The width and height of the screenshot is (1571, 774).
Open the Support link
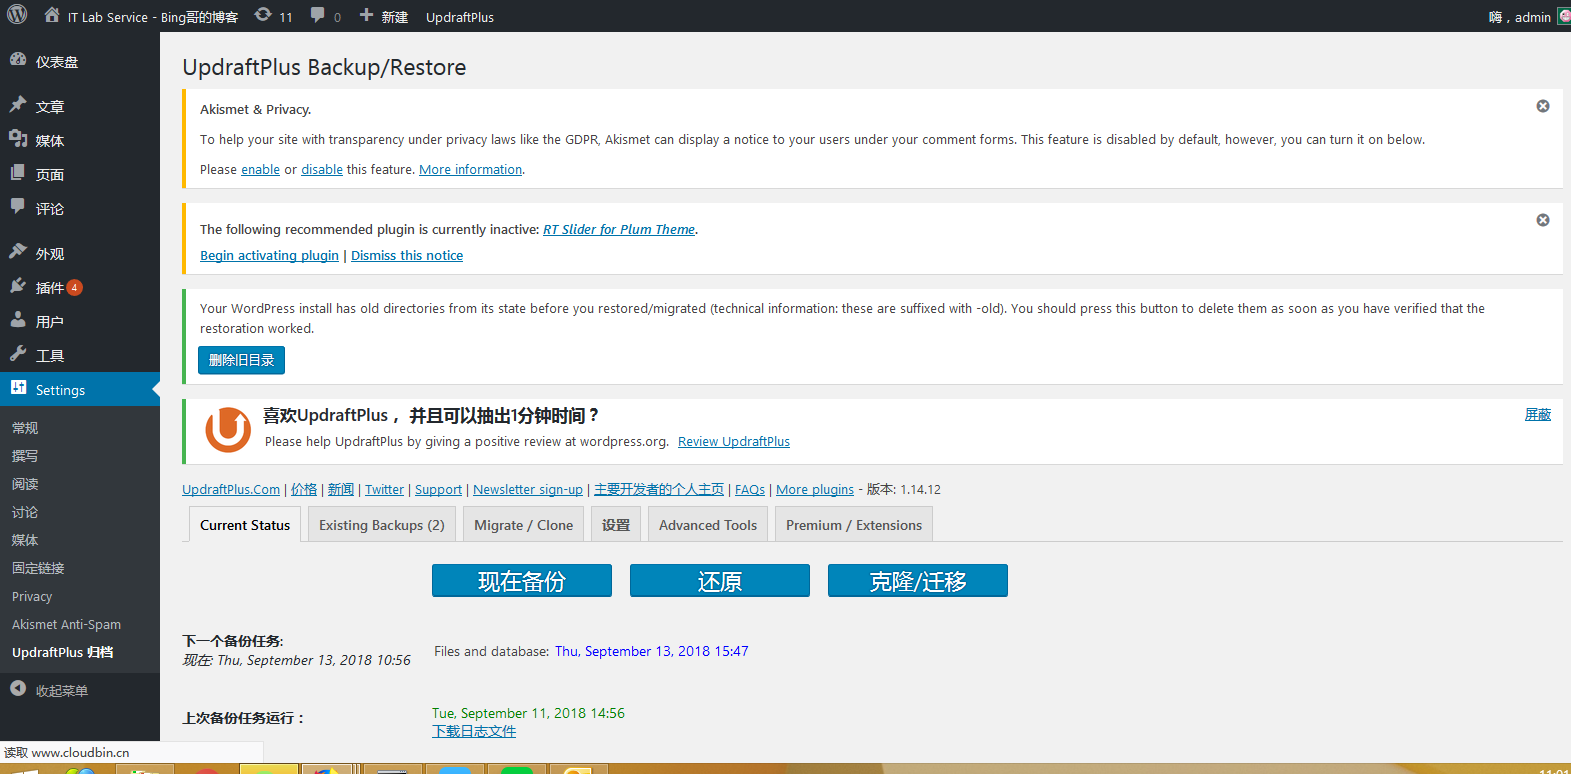(438, 490)
